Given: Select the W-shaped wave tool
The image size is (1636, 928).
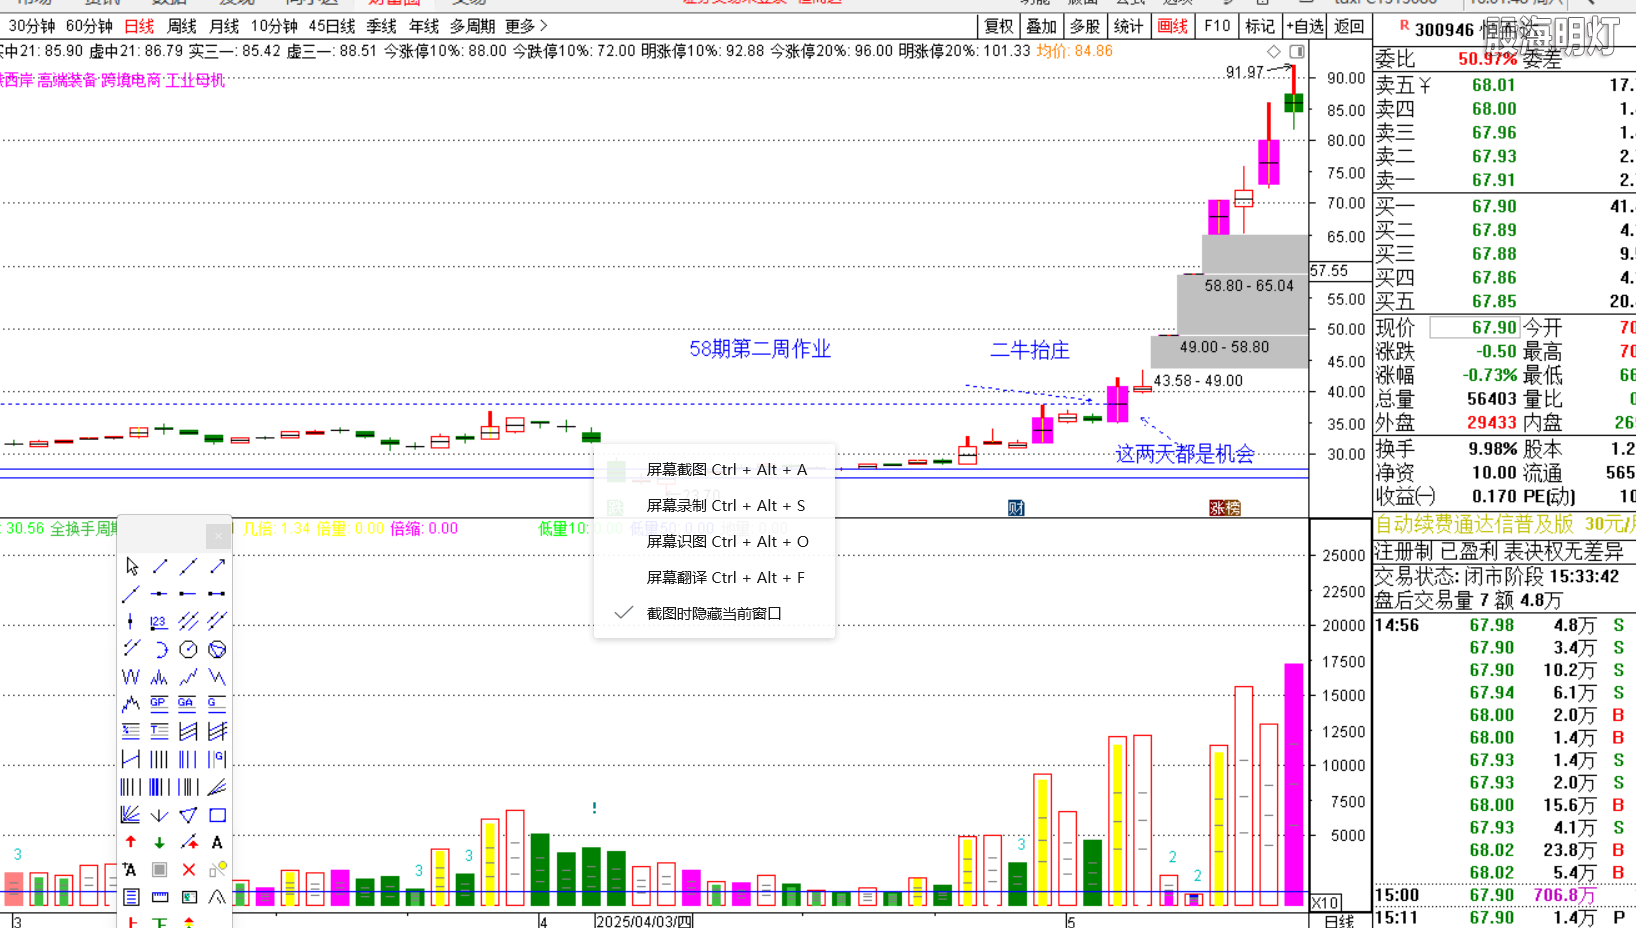Looking at the screenshot, I should tap(131, 677).
